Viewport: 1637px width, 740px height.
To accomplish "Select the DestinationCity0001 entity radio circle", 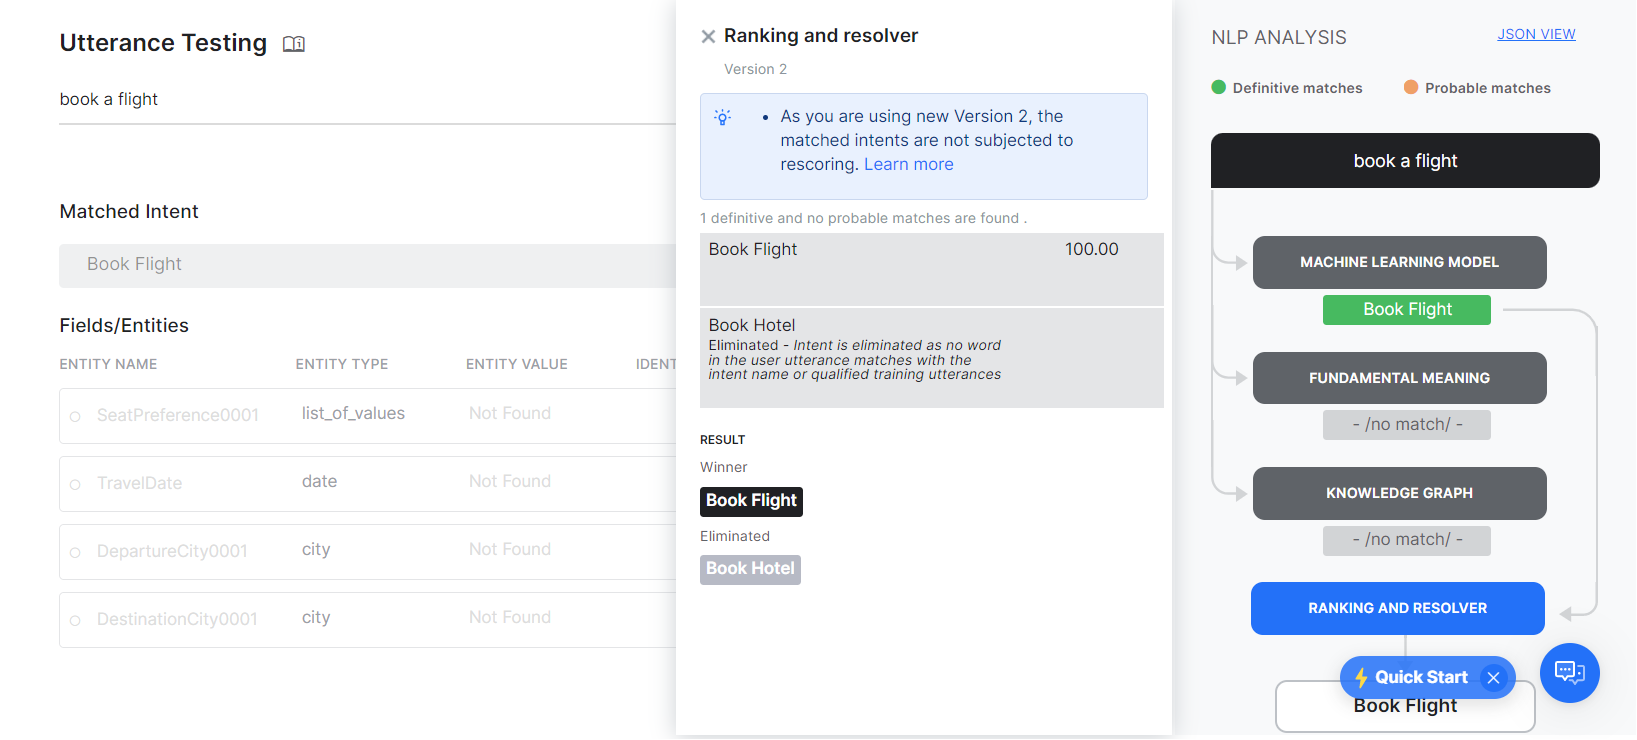I will pos(75,620).
